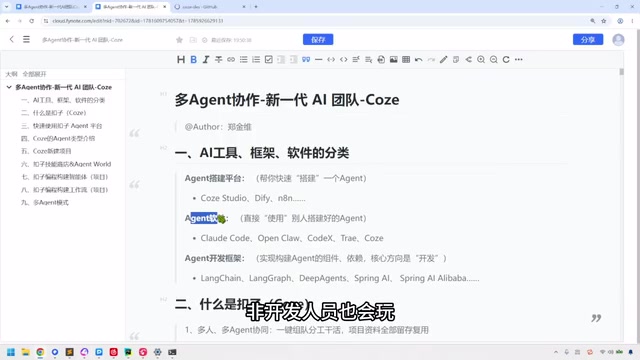Click the circular refresh icon in the toolbar
Image resolution: width=640 pixels, height=360 pixels.
click(x=506, y=60)
